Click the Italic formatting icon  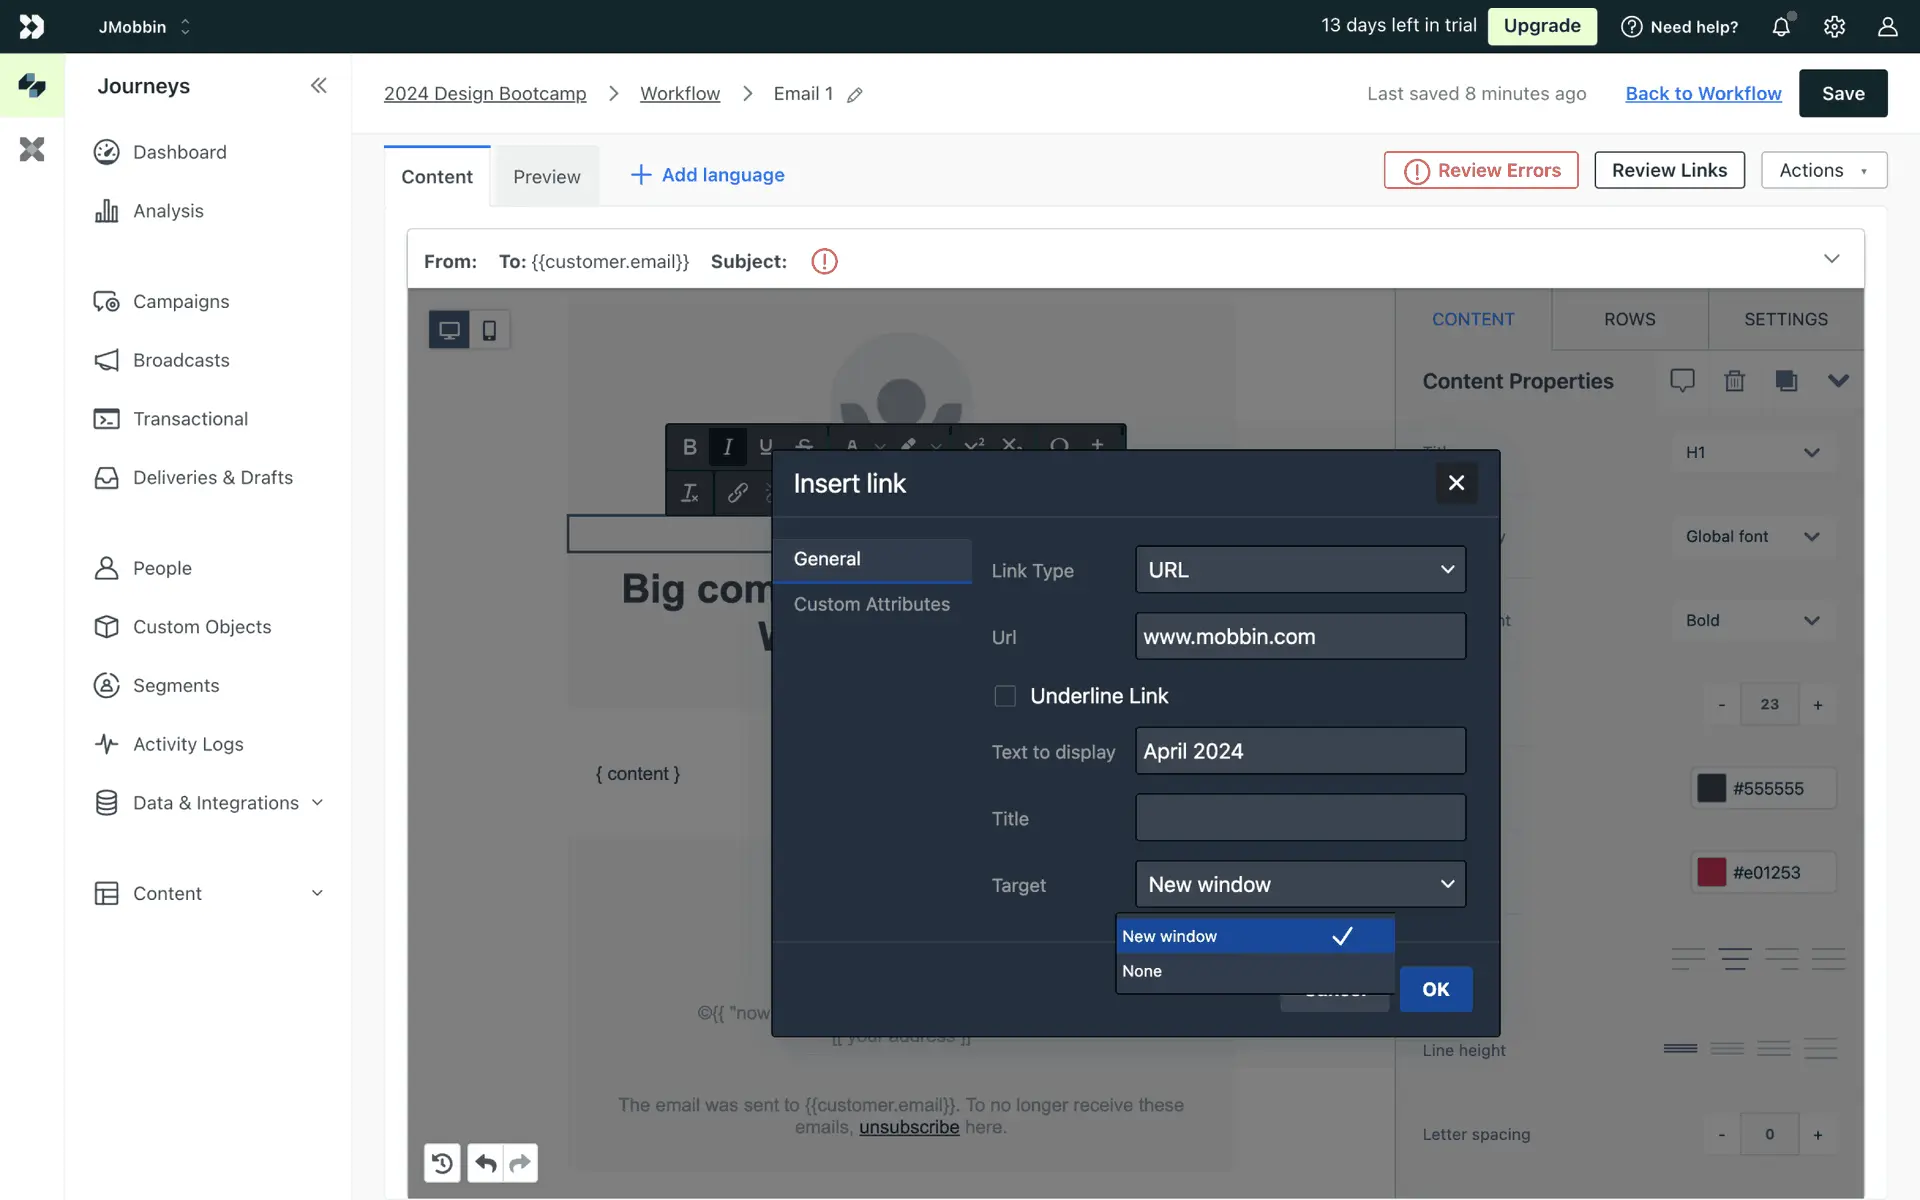(727, 447)
